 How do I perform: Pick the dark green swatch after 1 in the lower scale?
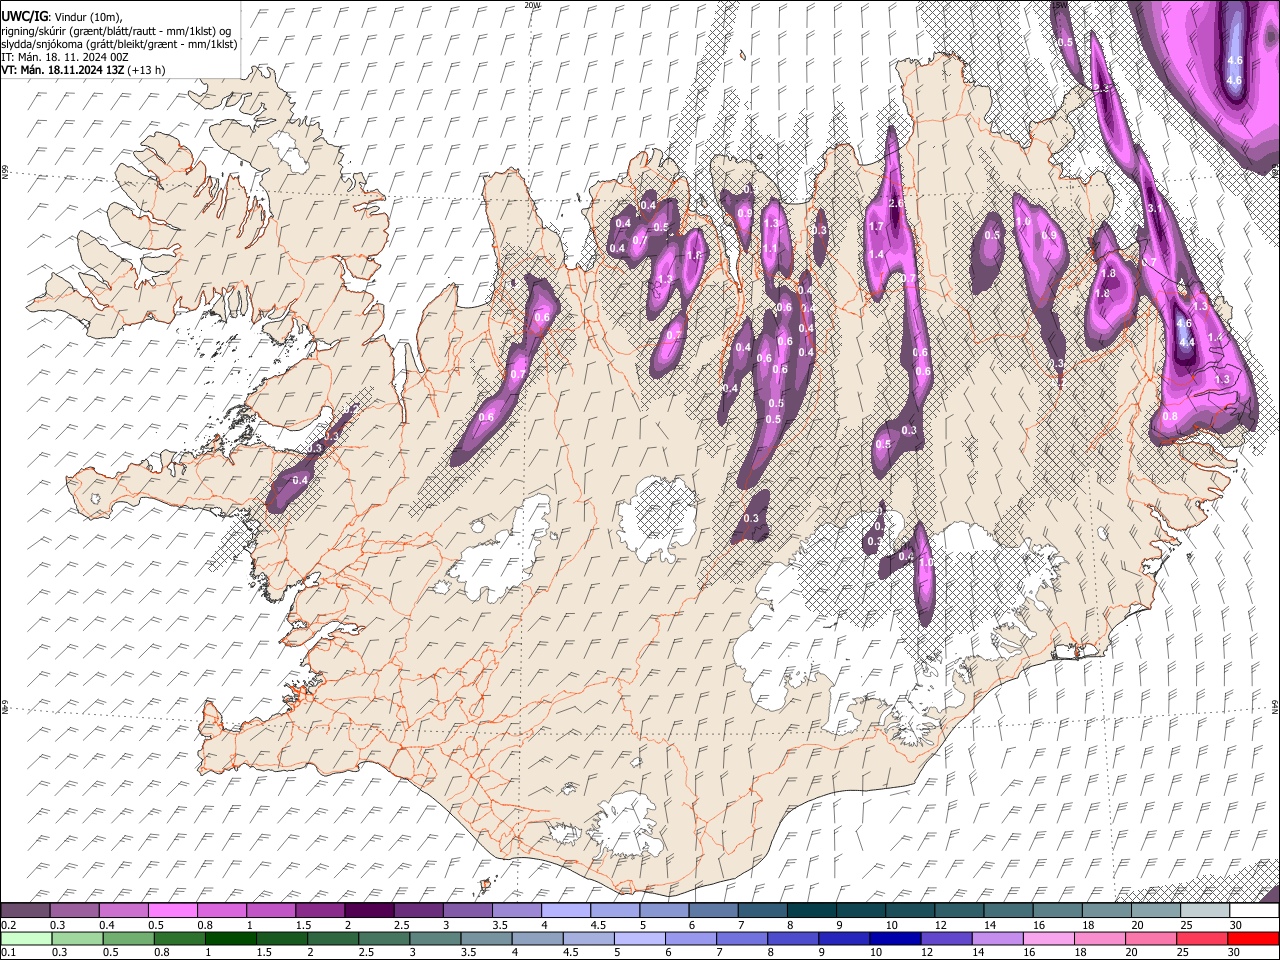point(231,938)
